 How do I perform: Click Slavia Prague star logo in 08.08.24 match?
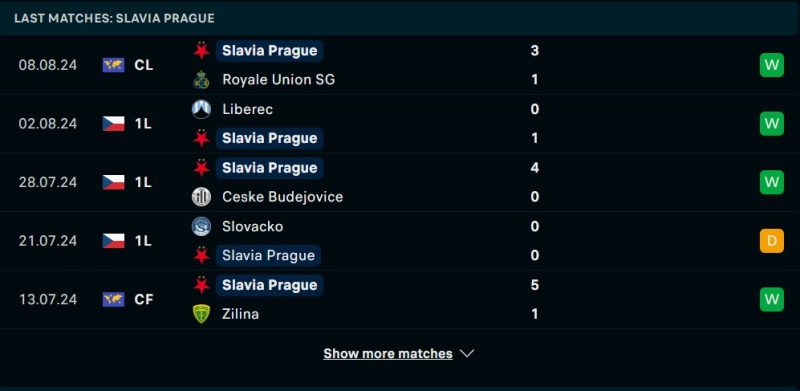pos(201,51)
